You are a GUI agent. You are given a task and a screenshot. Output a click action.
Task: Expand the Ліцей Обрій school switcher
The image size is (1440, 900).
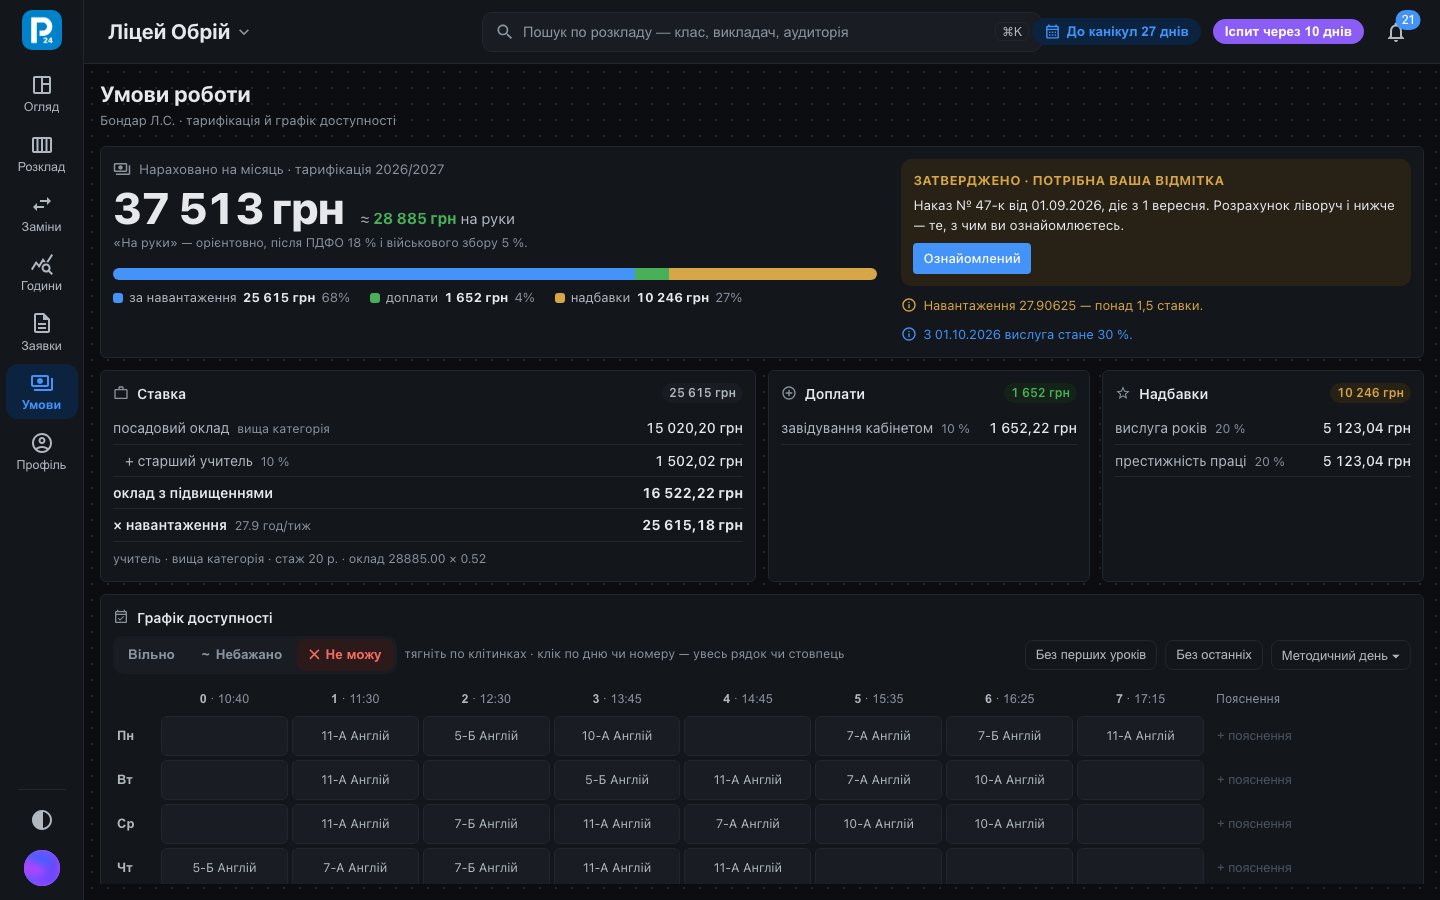pos(179,32)
